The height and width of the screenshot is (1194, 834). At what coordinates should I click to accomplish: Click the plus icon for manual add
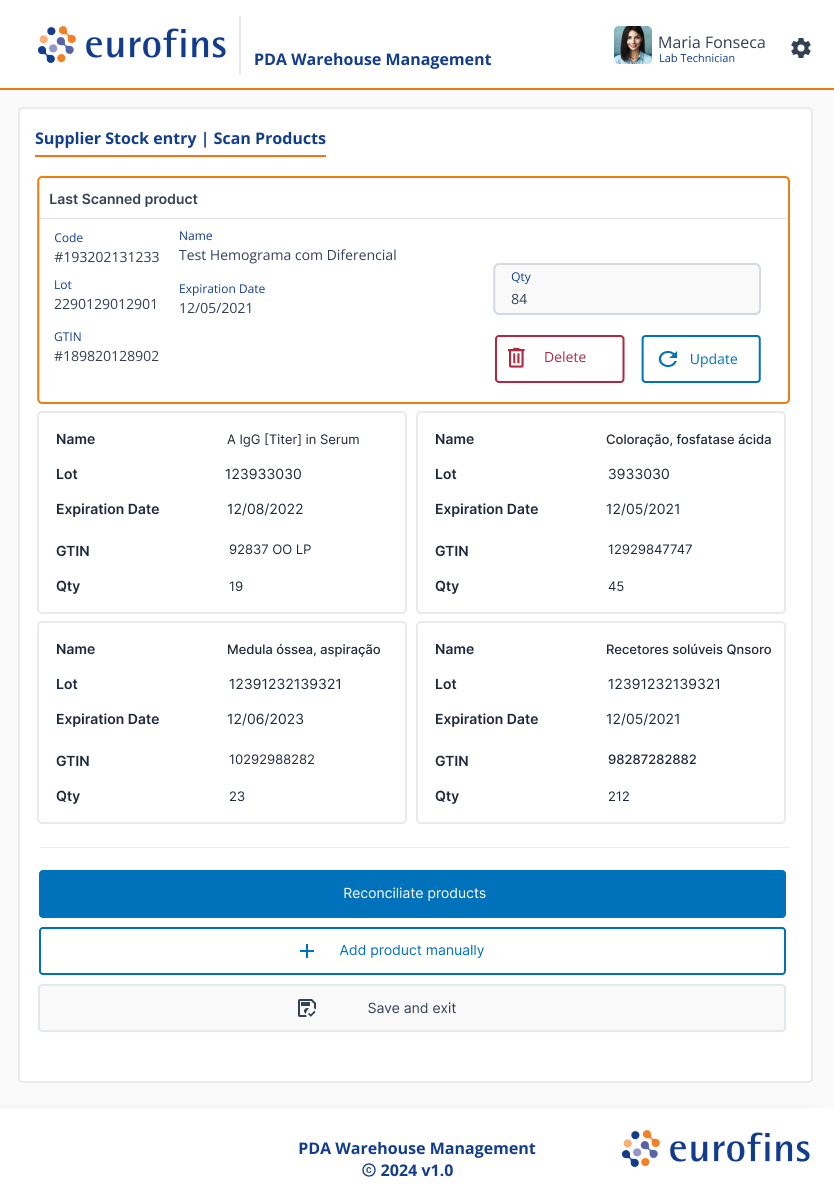coord(307,951)
